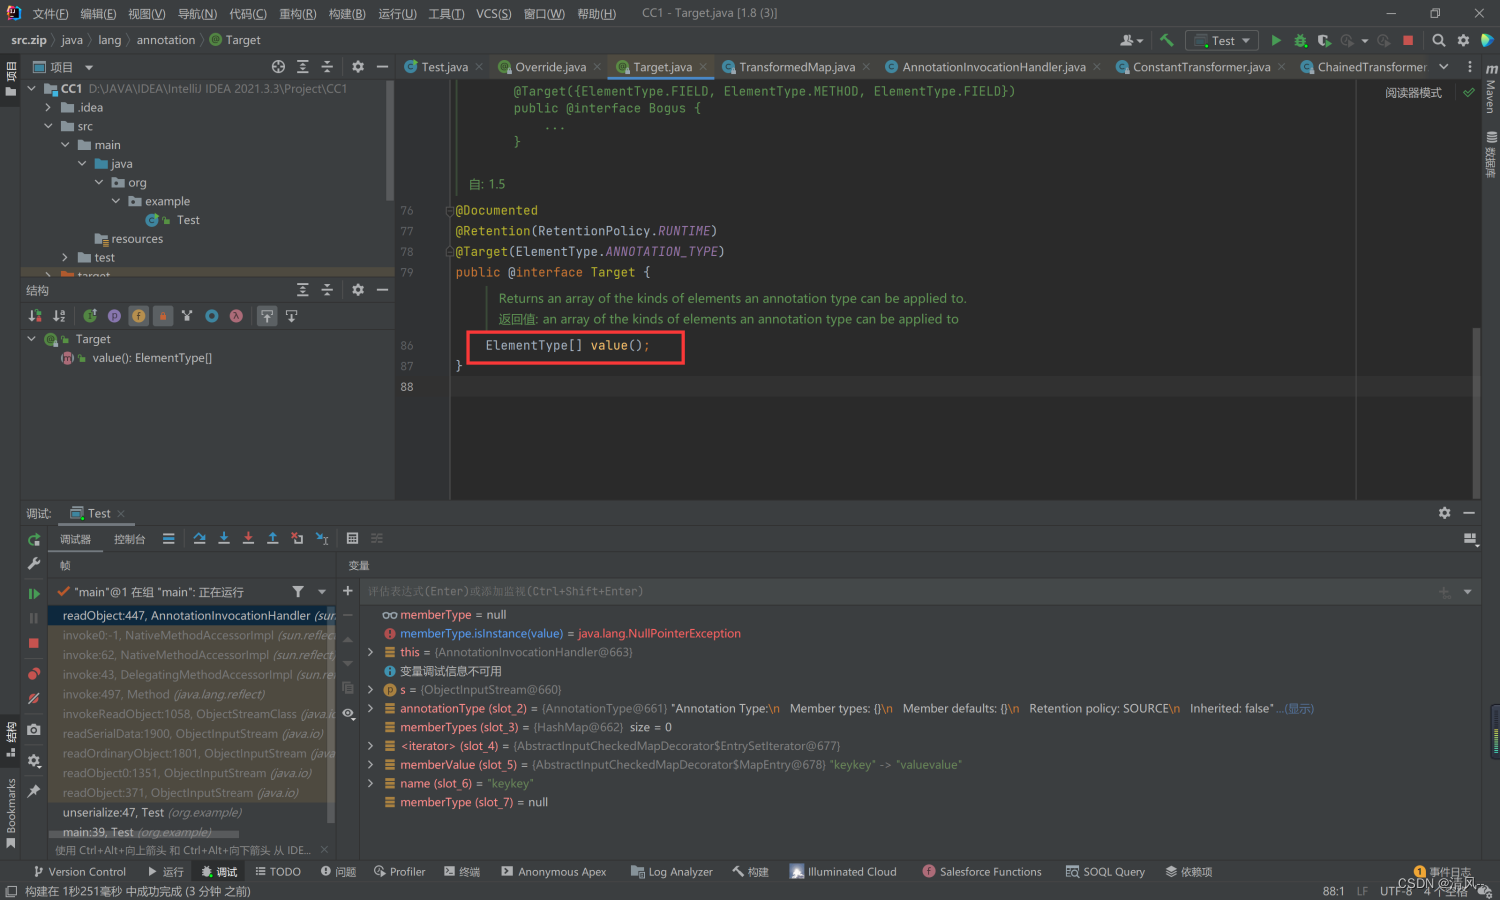Rerun Test with the debug rerun icon
Image resolution: width=1500 pixels, height=900 pixels.
[34, 540]
